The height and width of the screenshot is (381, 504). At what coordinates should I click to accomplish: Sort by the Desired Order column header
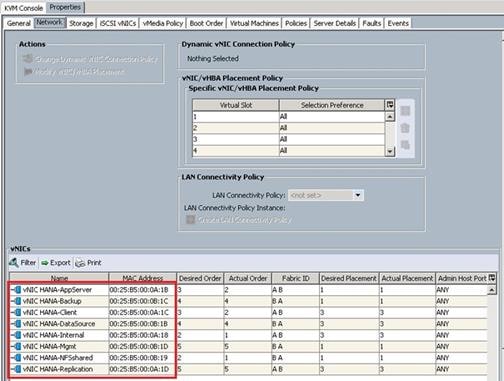[200, 278]
